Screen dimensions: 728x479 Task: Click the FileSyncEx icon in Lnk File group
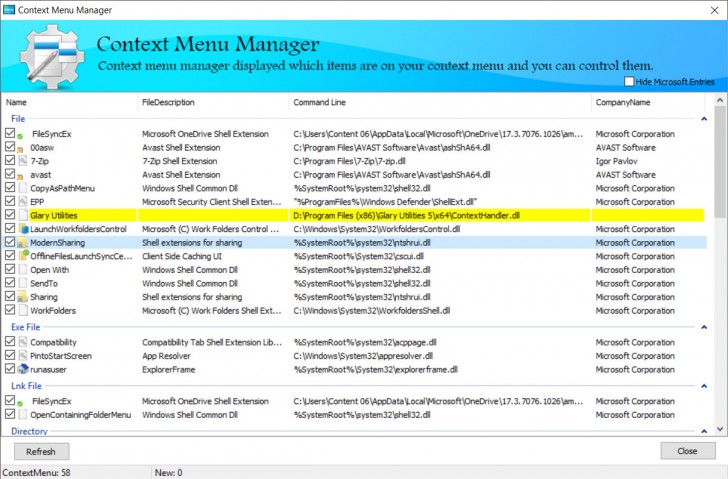click(20, 403)
